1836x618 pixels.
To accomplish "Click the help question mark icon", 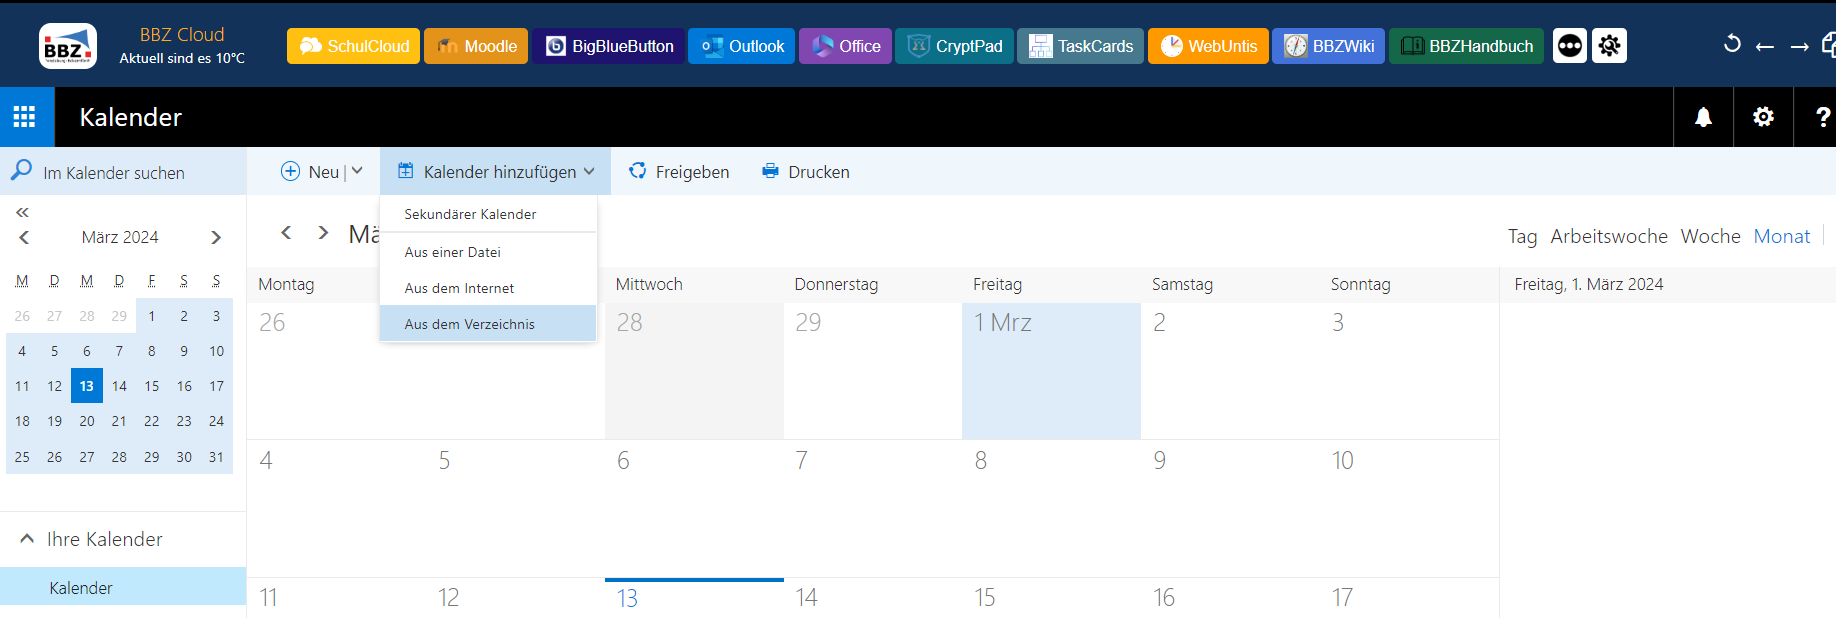I will tap(1822, 117).
